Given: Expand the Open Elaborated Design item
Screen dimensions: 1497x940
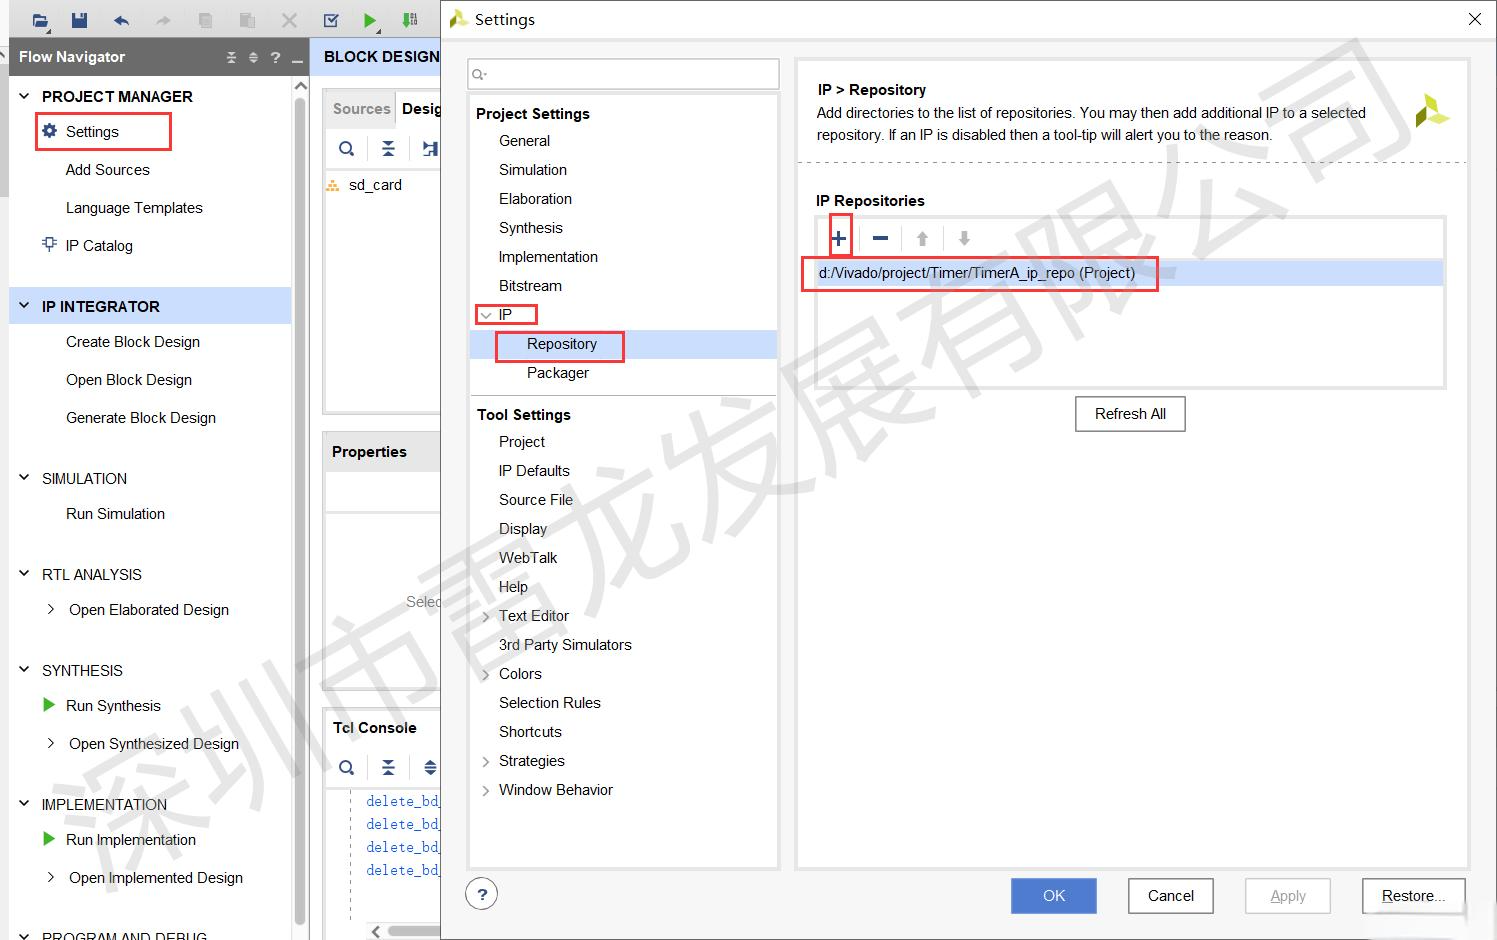Looking at the screenshot, I should (51, 609).
